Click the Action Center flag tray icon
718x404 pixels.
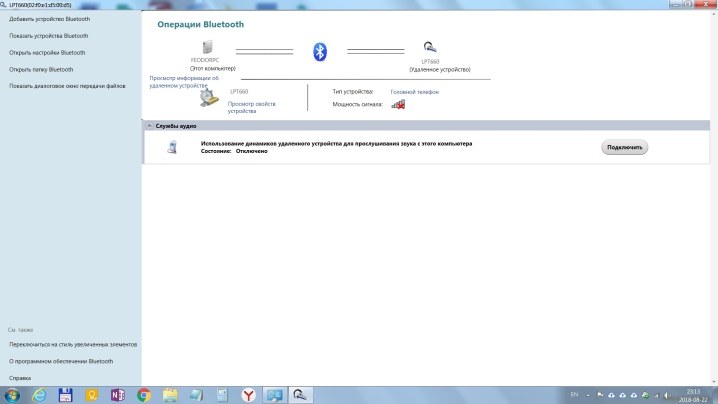pos(600,395)
